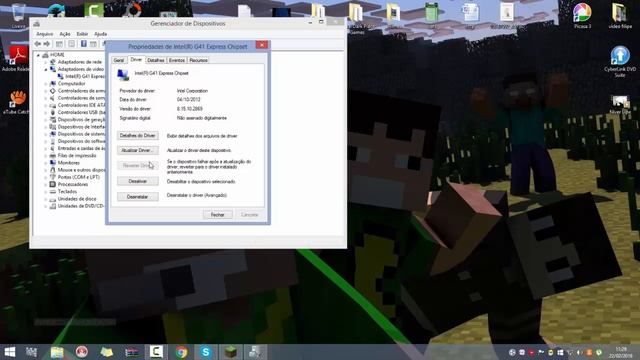Click the blue Help icon in toolbar
Viewport: 640px width, 360px height.
[x=83, y=44]
